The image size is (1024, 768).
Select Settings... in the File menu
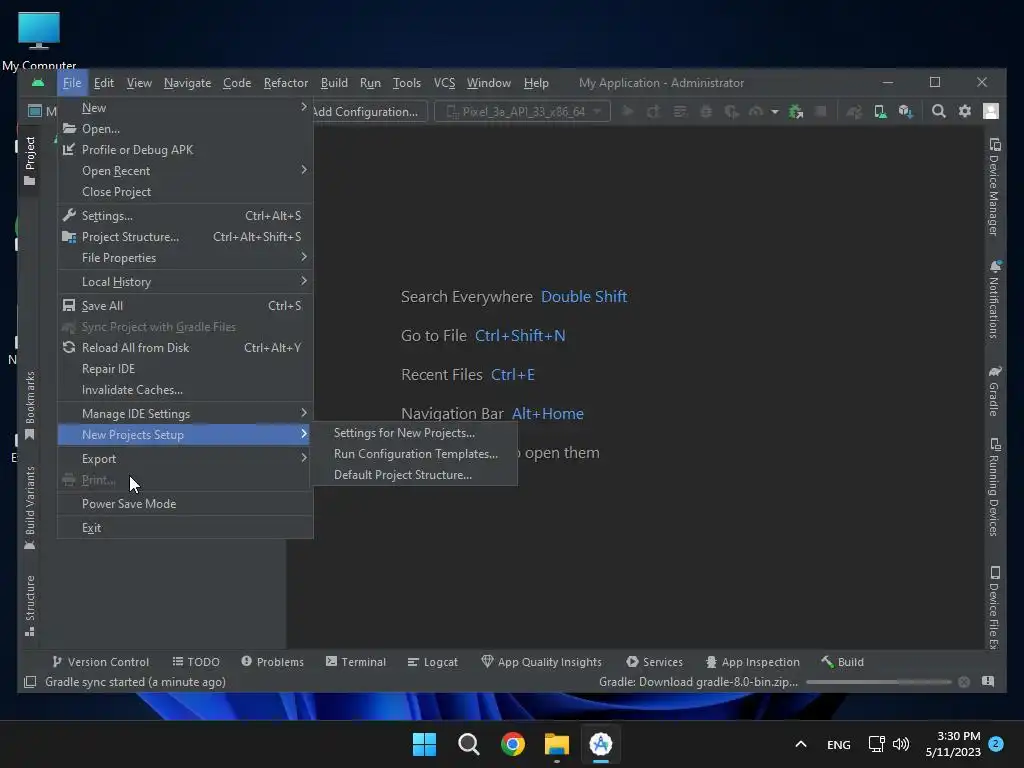point(185,216)
